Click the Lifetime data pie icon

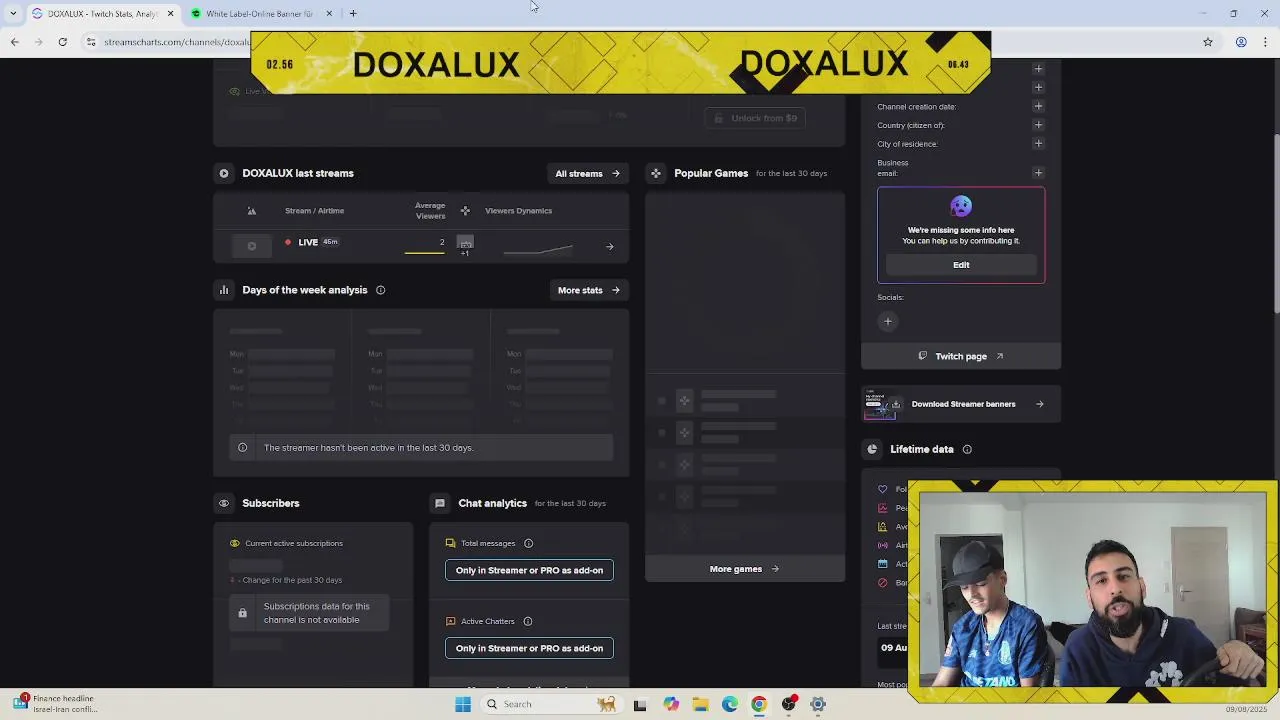click(x=872, y=450)
